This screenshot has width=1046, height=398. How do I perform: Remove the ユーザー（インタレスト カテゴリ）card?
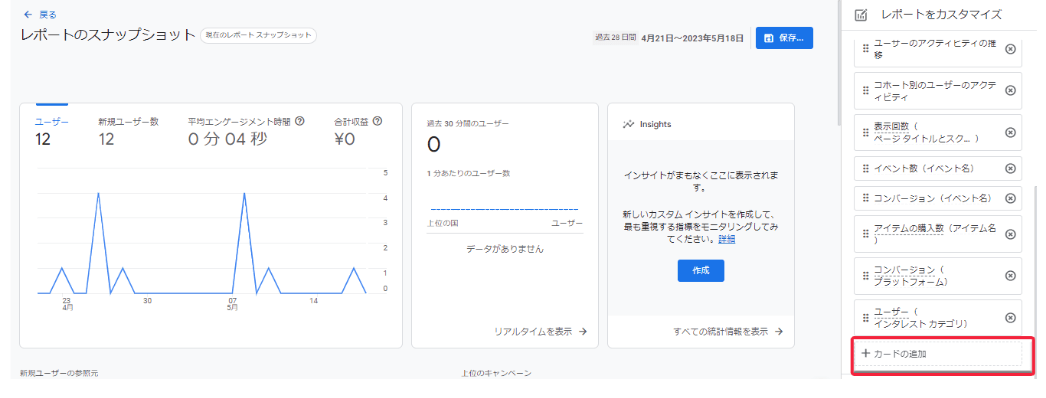[x=1010, y=317]
